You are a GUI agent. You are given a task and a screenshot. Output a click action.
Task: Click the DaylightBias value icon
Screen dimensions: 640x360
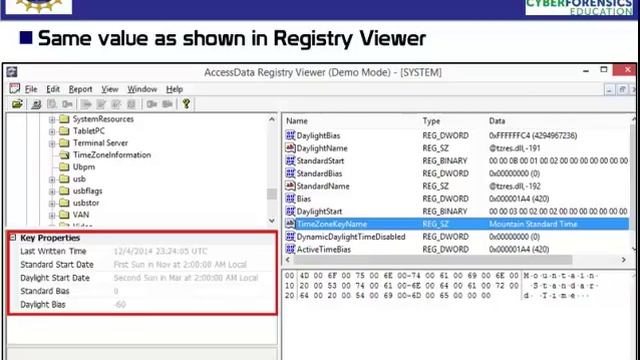[x=290, y=135]
